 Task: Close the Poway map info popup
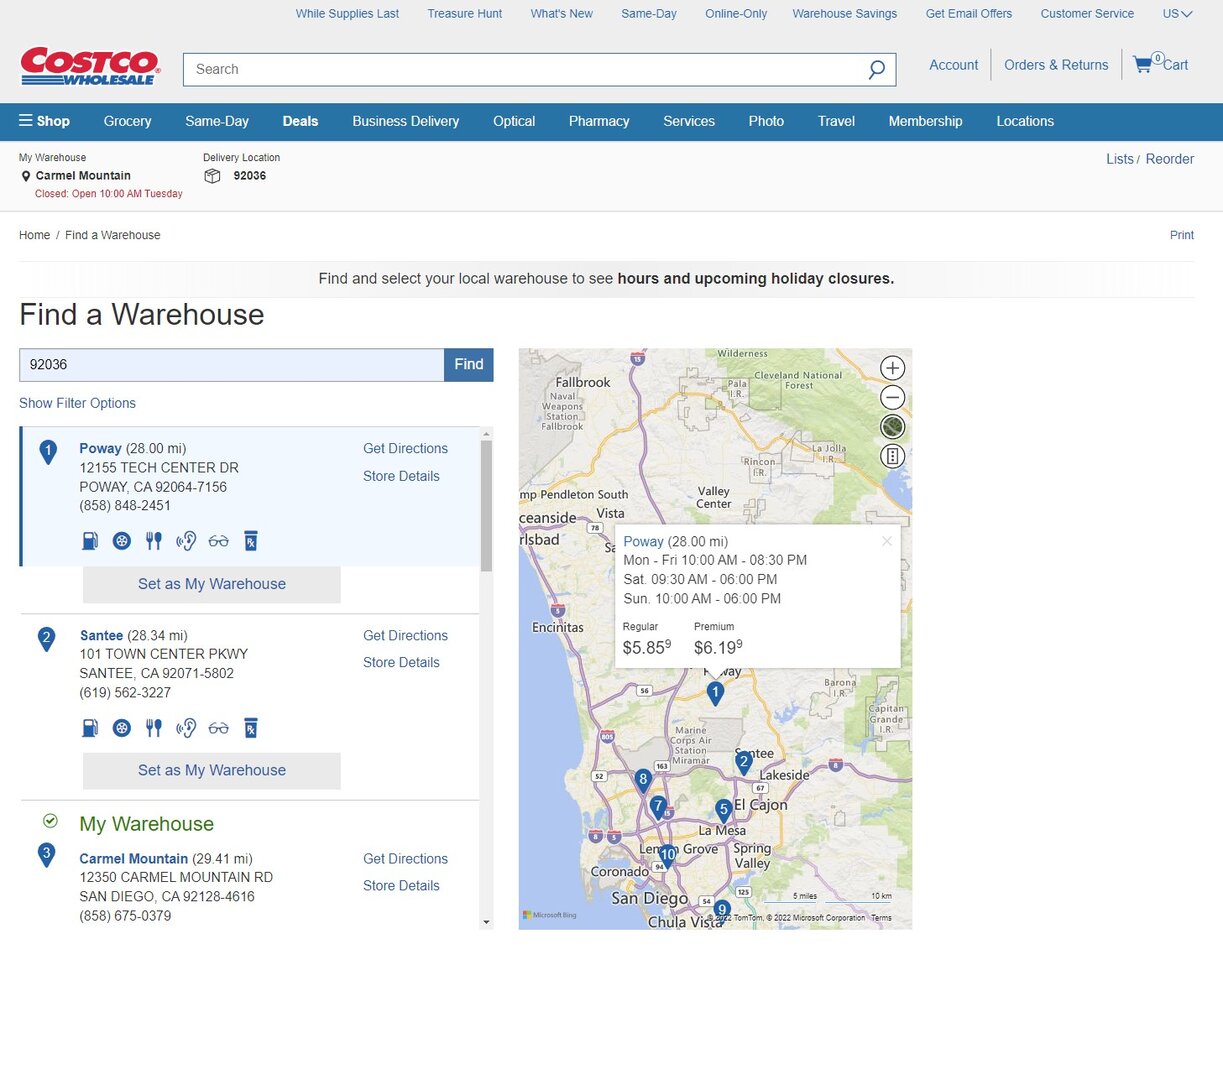886,541
